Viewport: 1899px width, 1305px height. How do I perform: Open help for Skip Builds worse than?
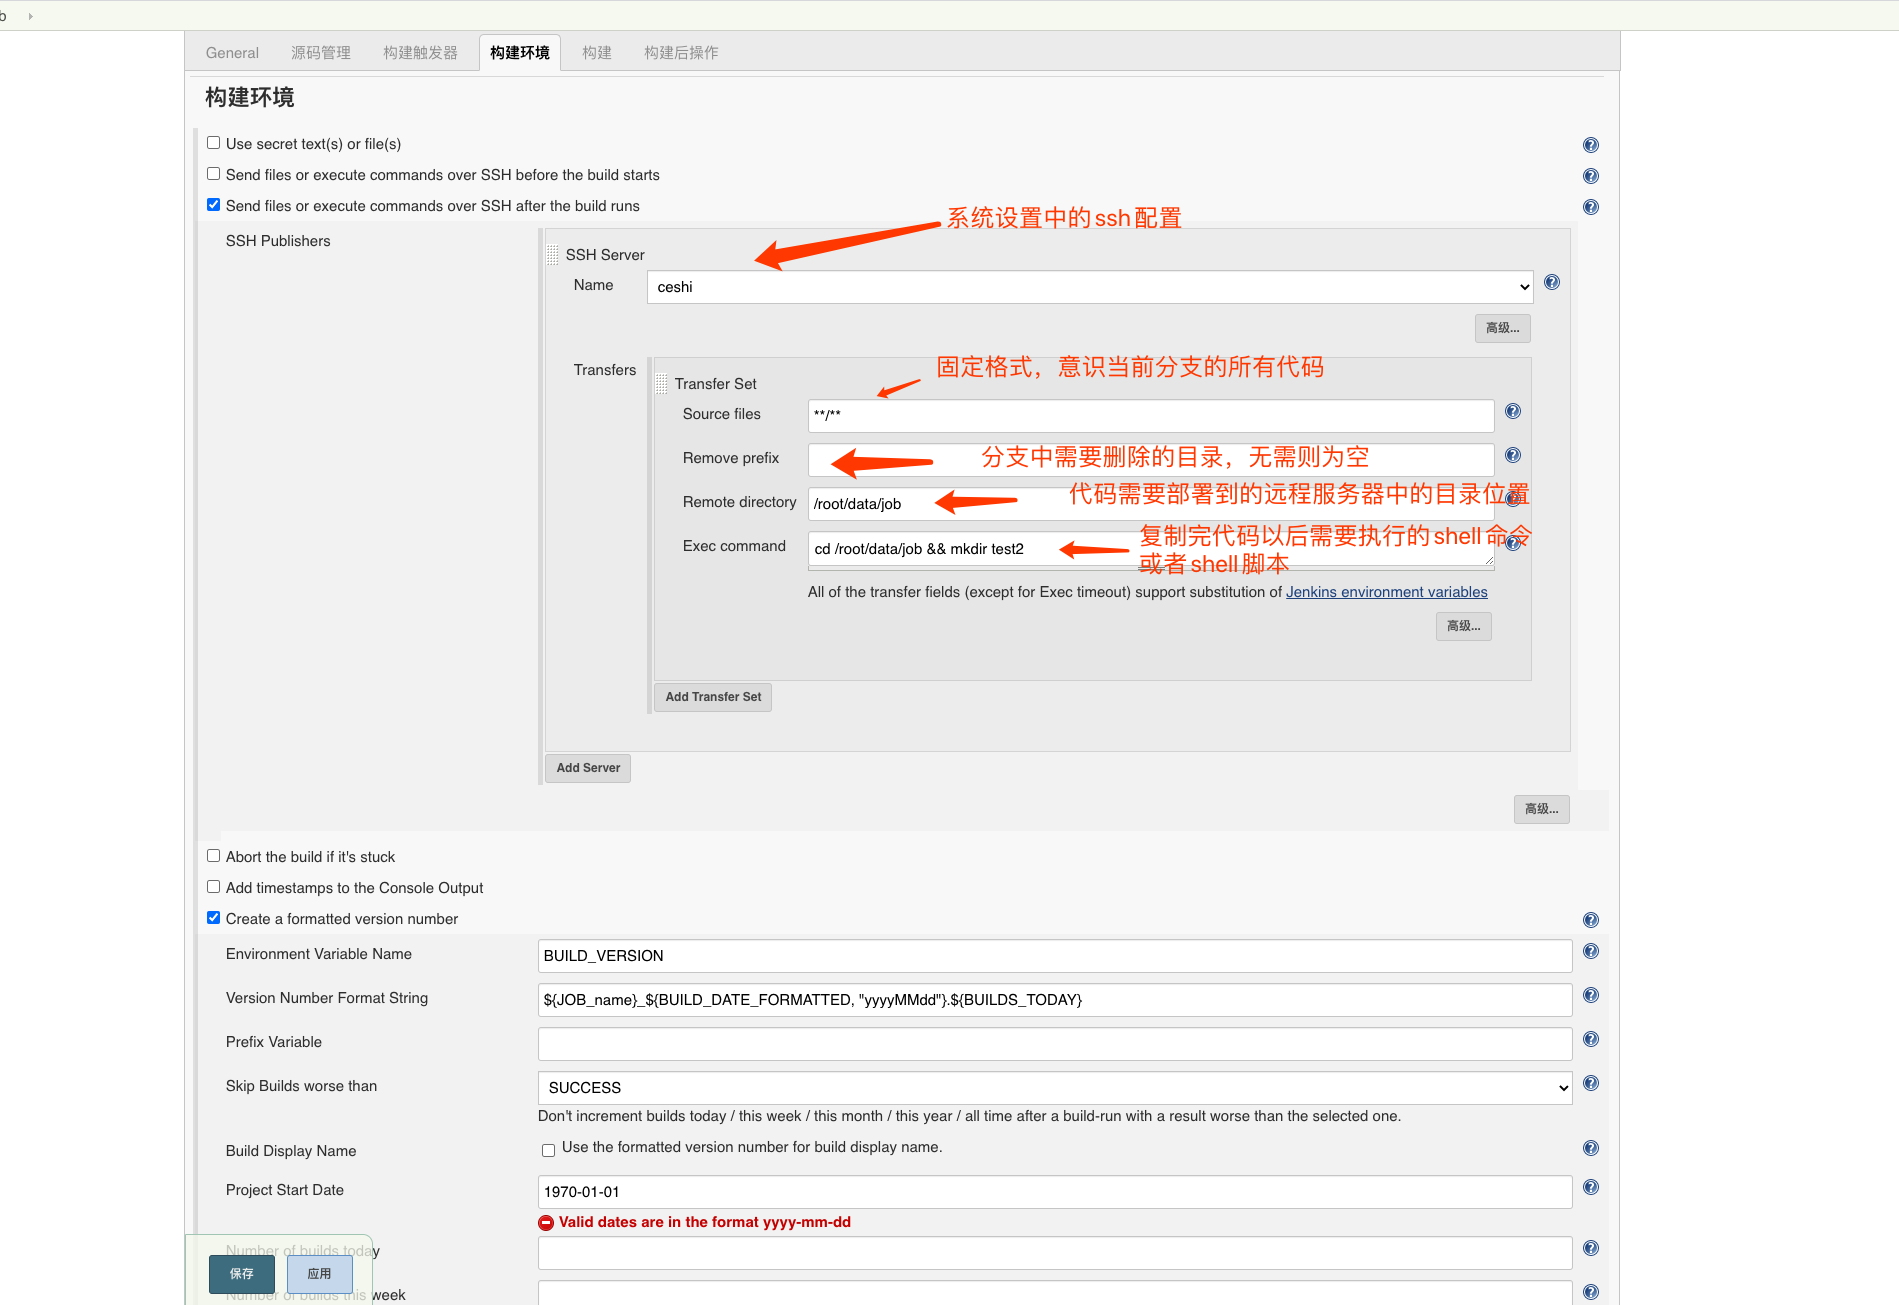(x=1590, y=1083)
